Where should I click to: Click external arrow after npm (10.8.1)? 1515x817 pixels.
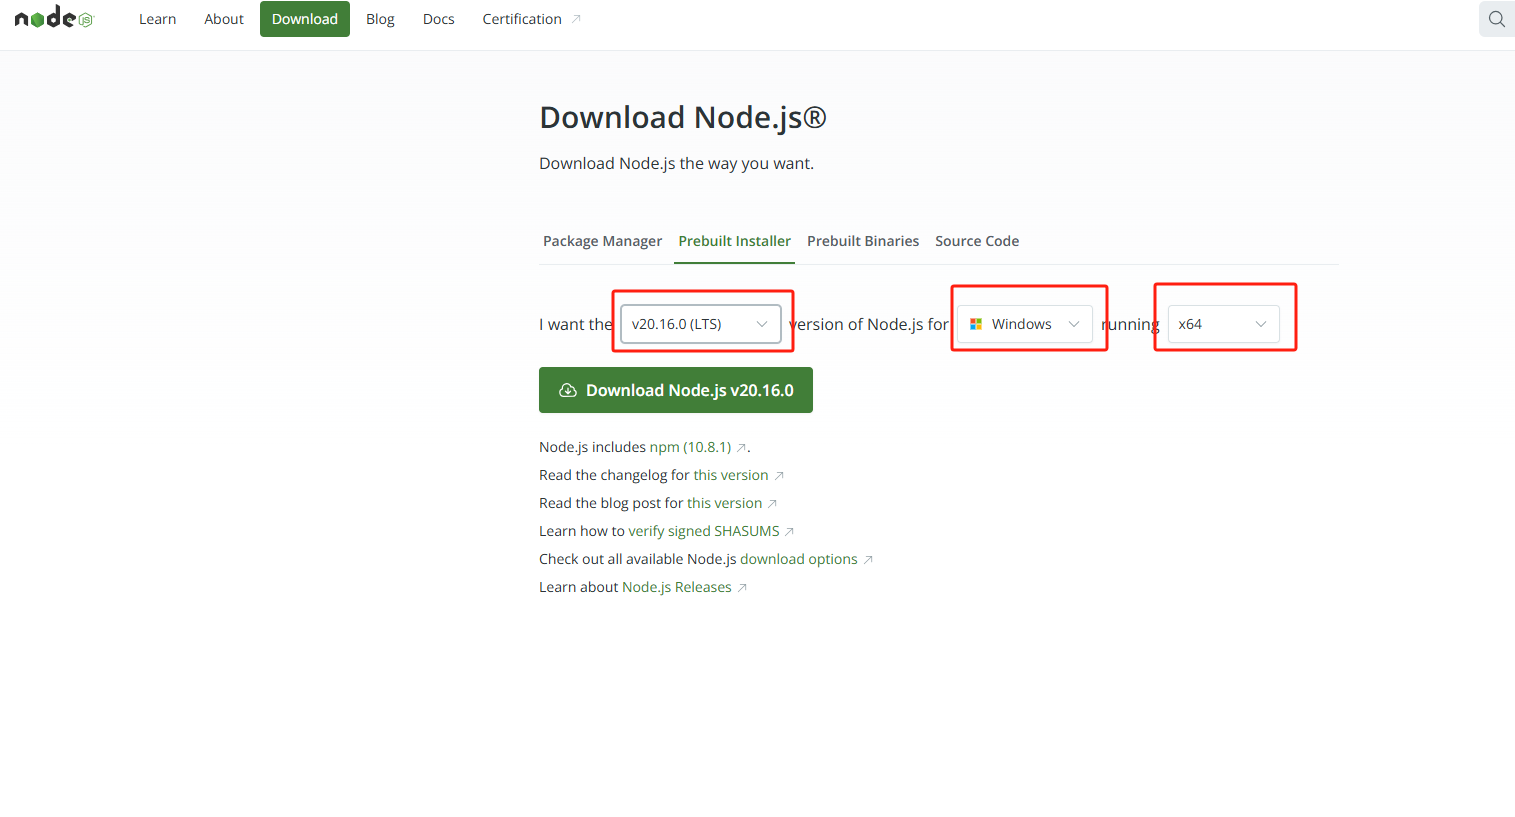[741, 448]
